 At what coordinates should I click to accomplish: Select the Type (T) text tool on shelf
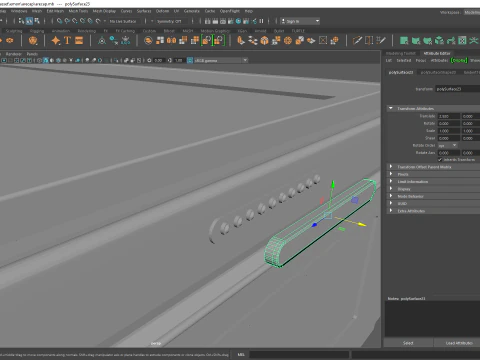[x=67, y=41]
